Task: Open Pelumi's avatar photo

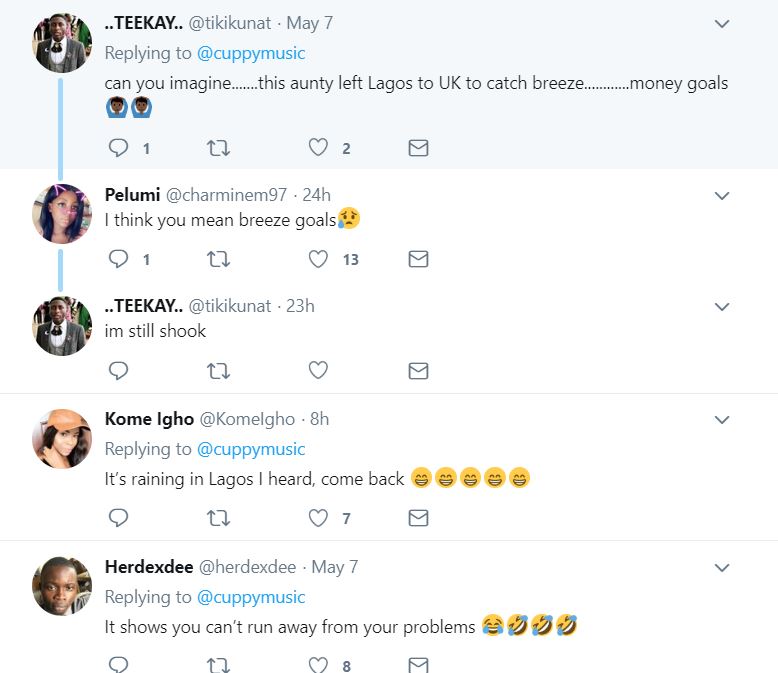Action: tap(62, 214)
